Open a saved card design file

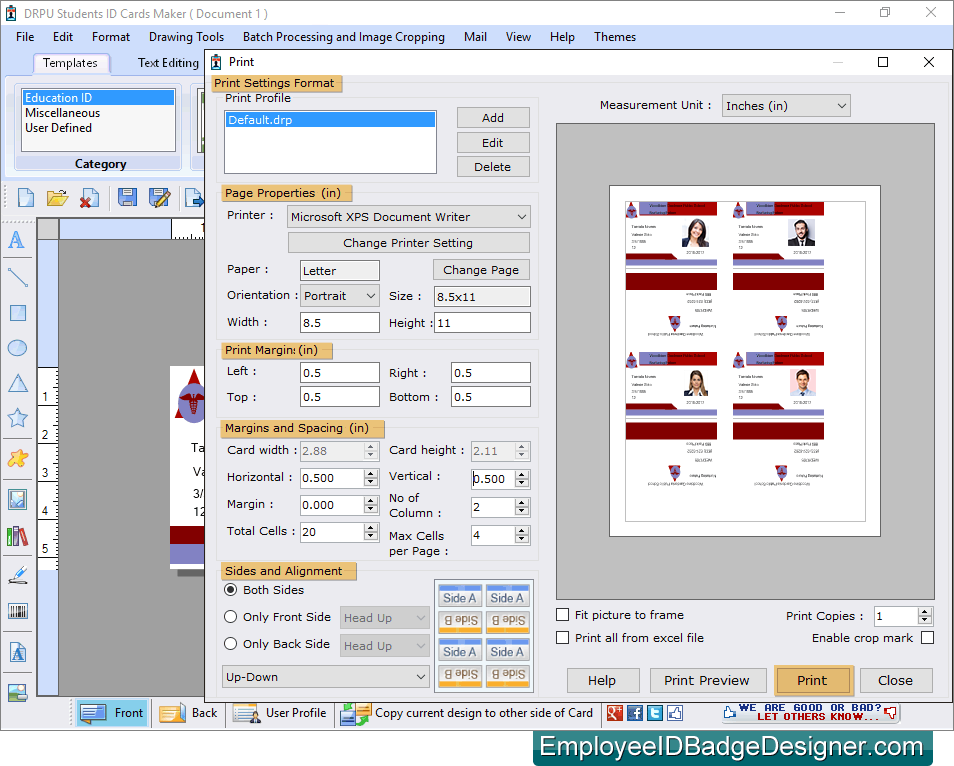coord(57,198)
